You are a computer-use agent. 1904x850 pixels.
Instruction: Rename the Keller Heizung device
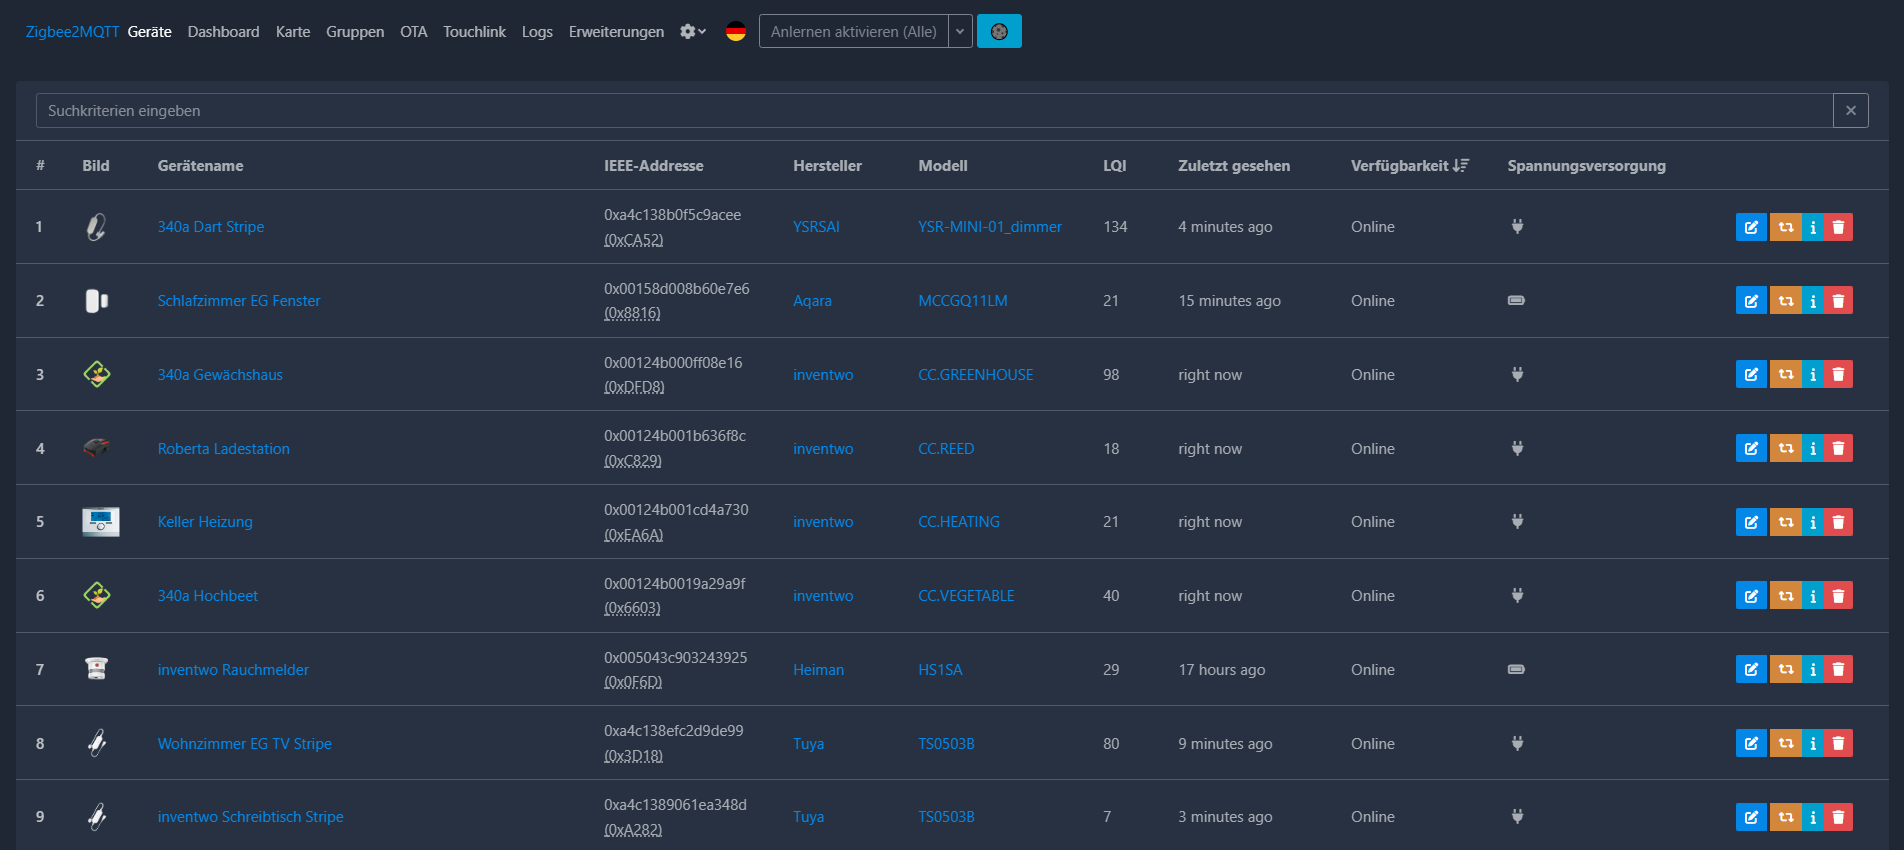[x=1751, y=522]
